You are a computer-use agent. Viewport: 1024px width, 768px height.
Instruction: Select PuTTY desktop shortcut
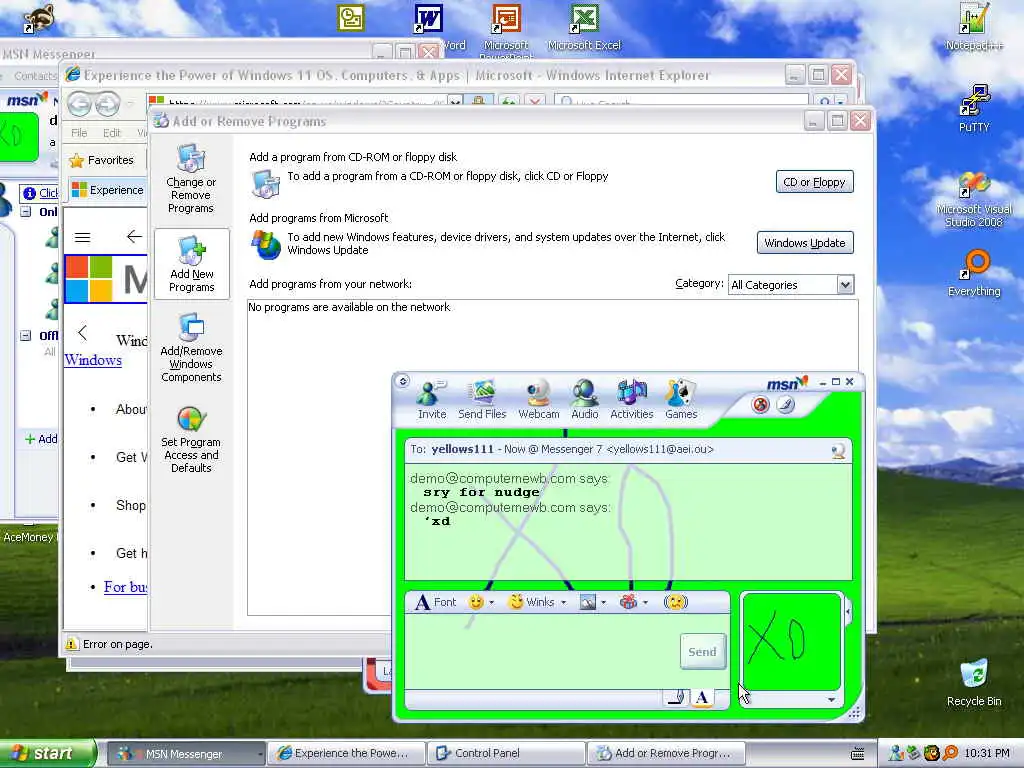click(974, 108)
